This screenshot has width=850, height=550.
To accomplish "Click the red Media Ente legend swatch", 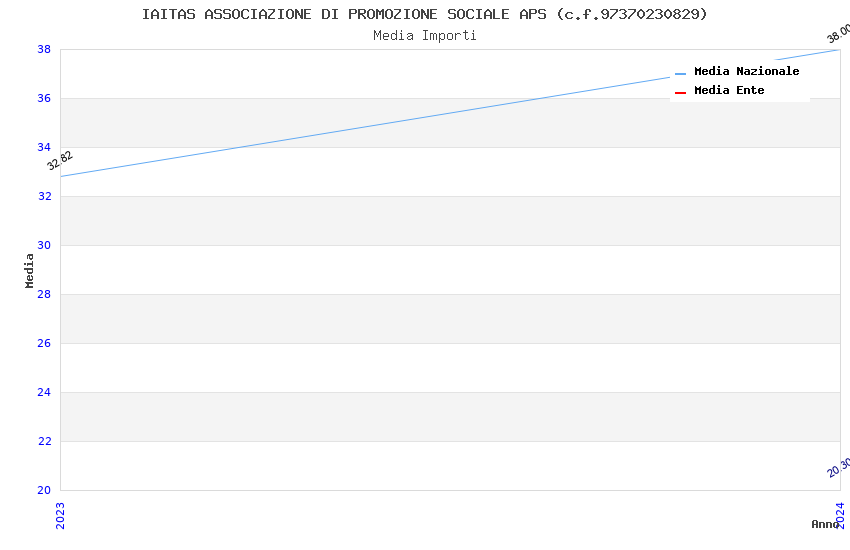I will (680, 92).
